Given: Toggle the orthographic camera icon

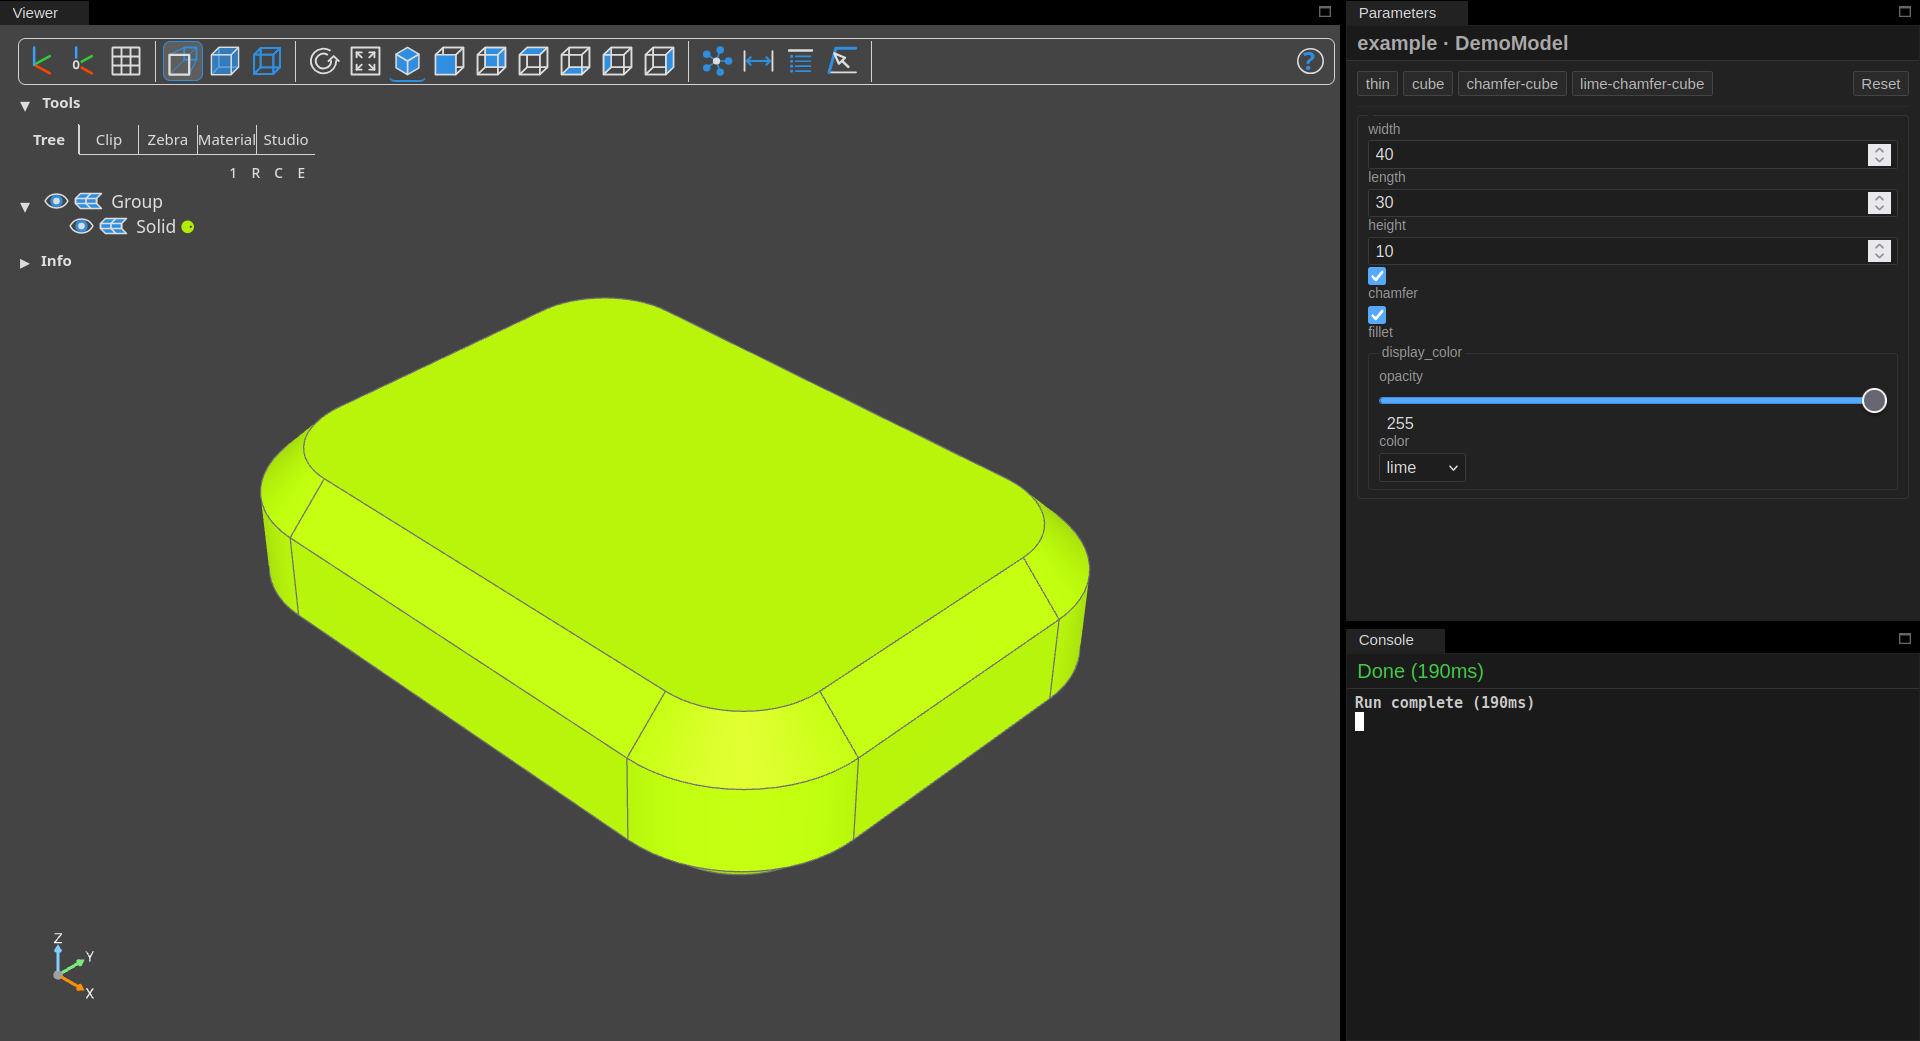Looking at the screenshot, I should pos(182,61).
